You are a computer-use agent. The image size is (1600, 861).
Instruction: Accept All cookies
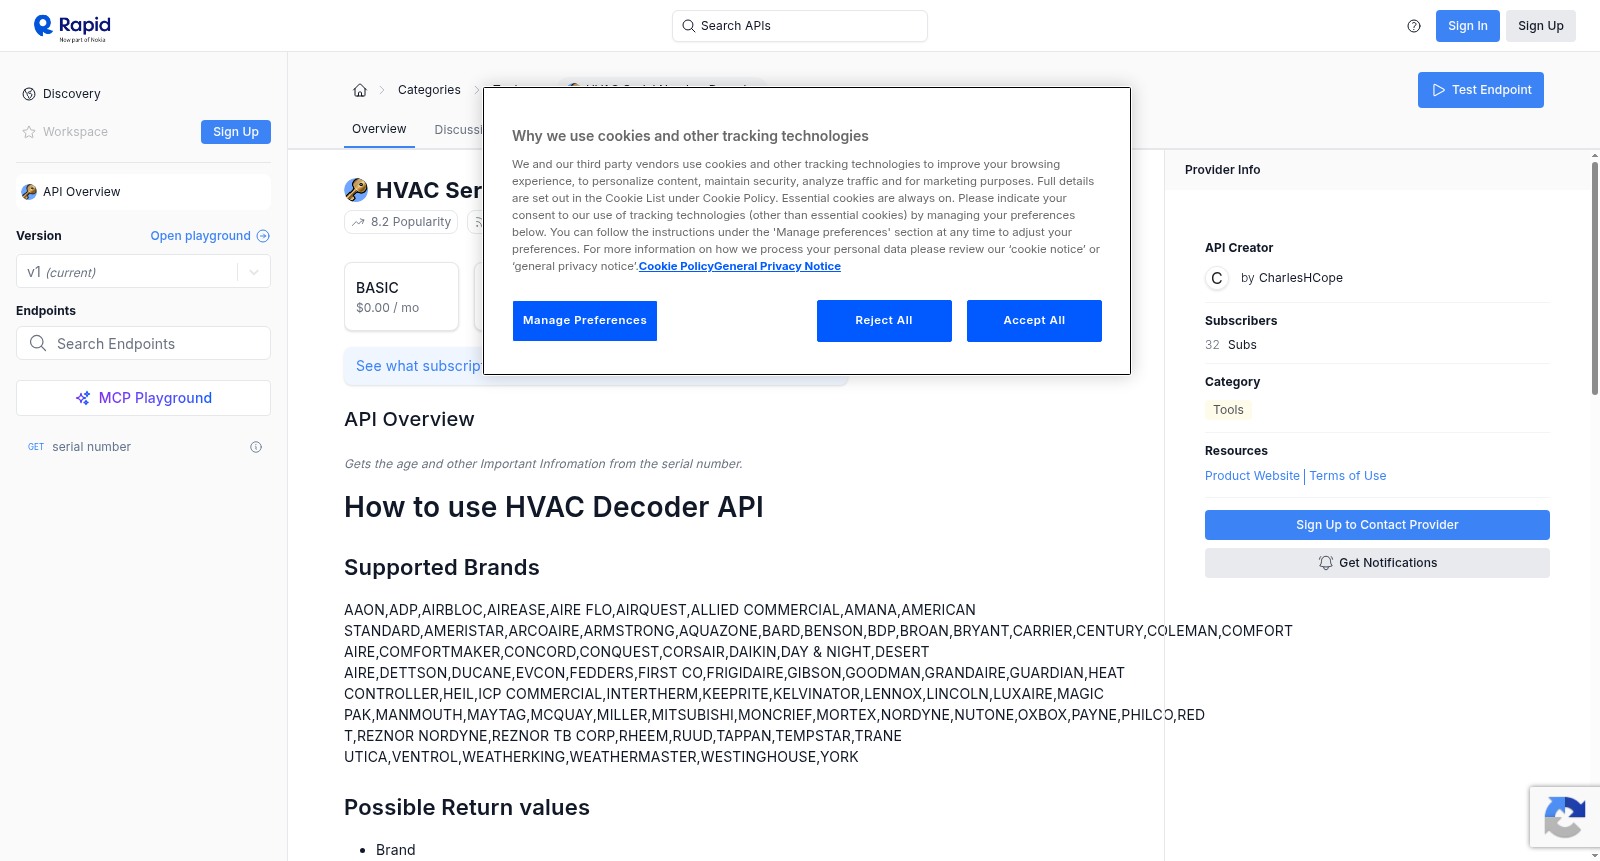point(1034,321)
